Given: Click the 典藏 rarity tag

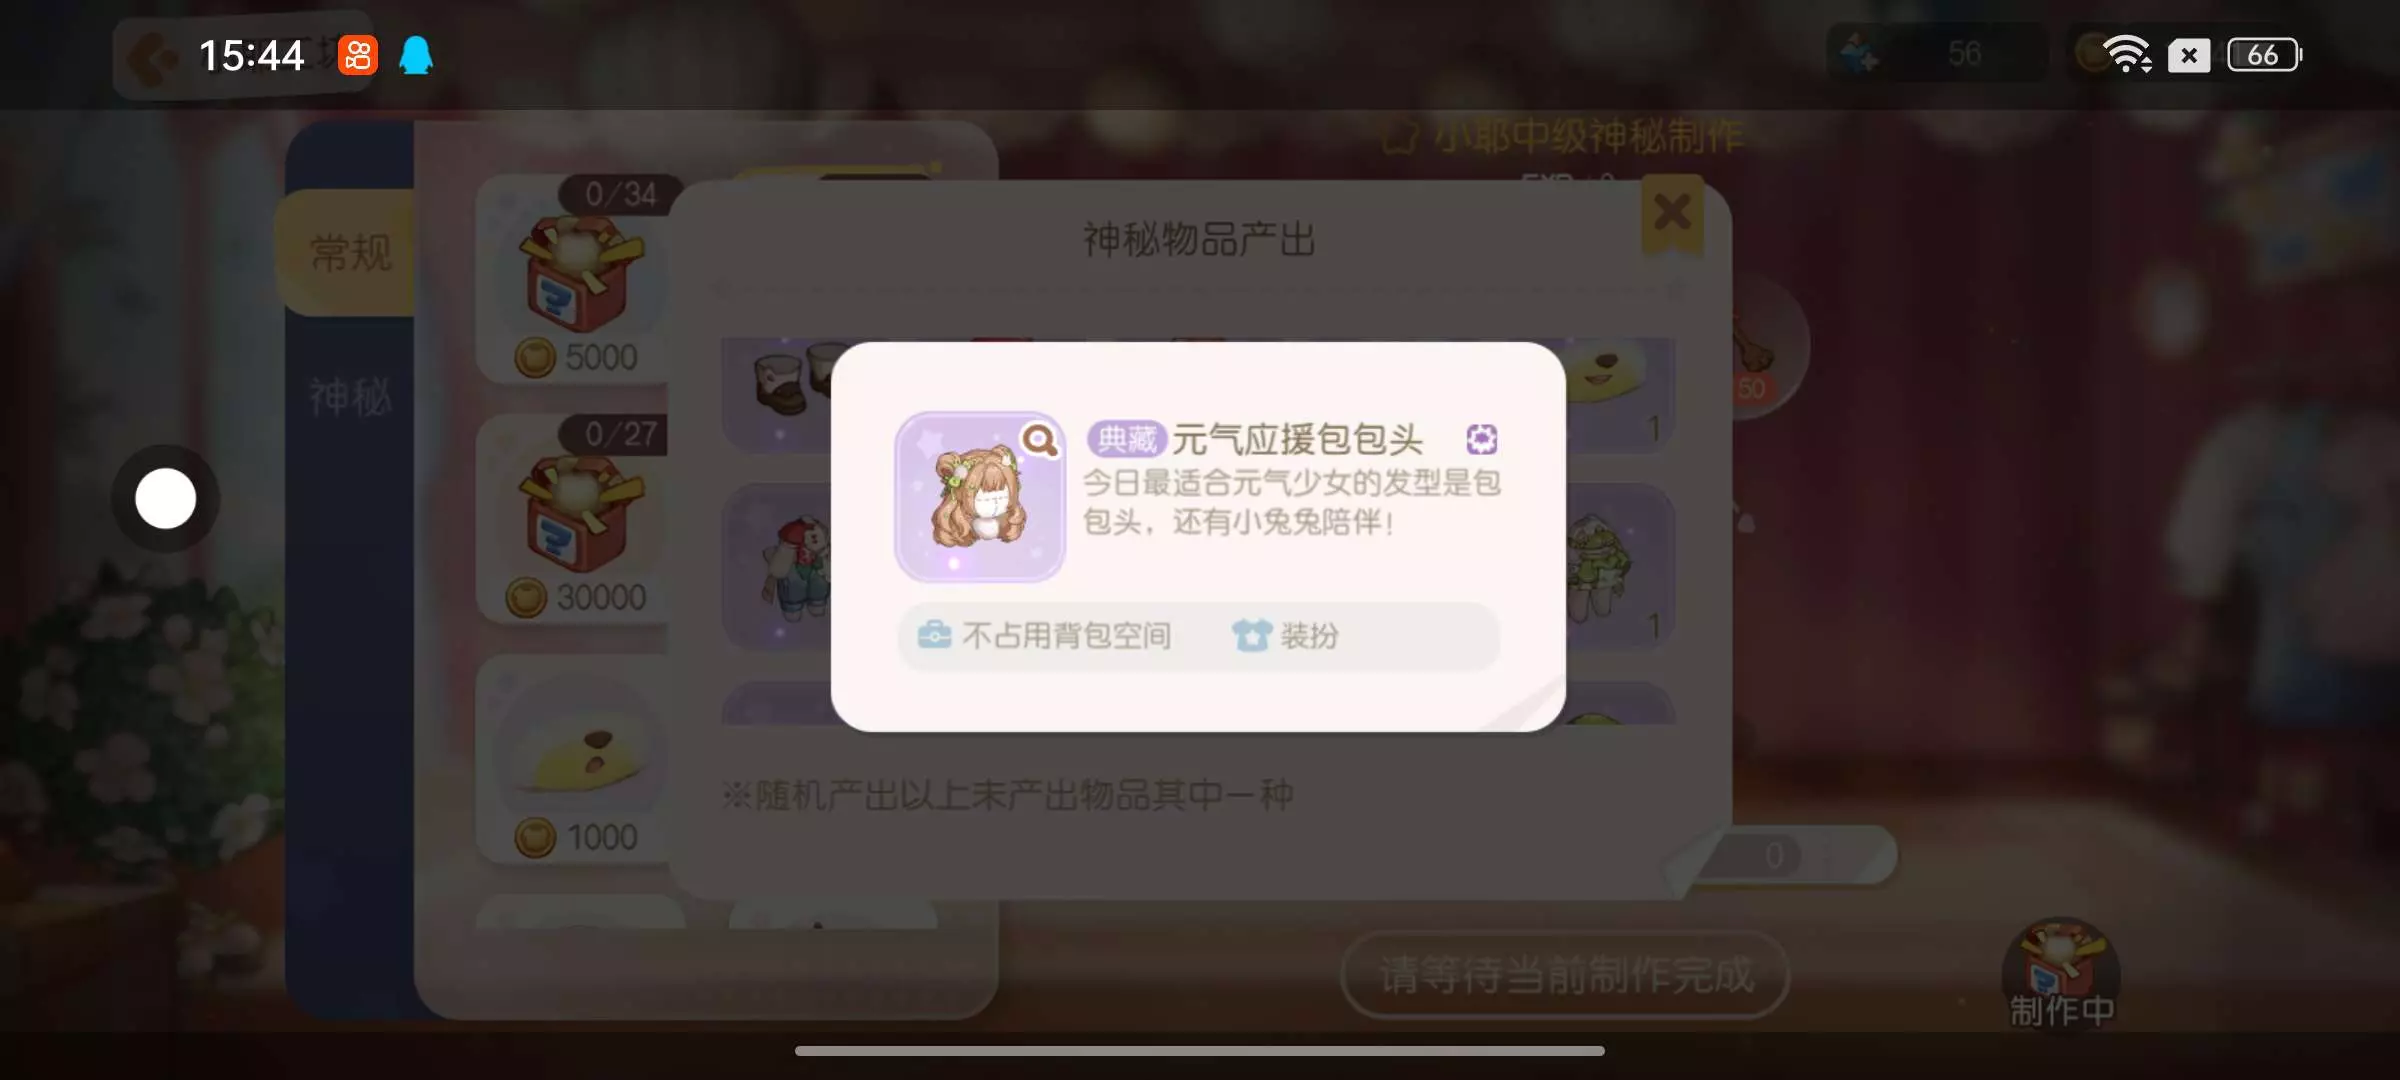Looking at the screenshot, I should [1126, 439].
